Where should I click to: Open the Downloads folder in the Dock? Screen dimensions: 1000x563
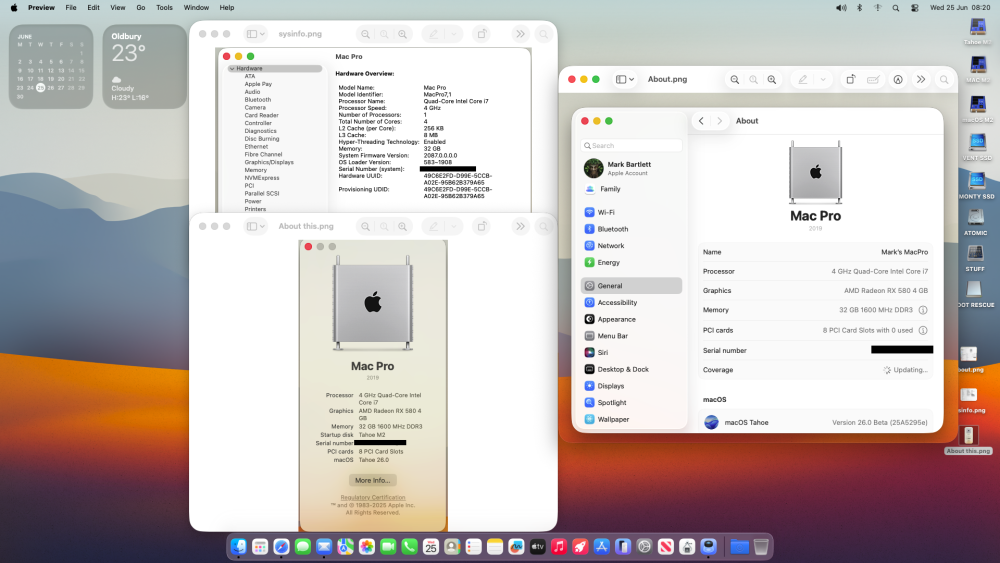(739, 546)
